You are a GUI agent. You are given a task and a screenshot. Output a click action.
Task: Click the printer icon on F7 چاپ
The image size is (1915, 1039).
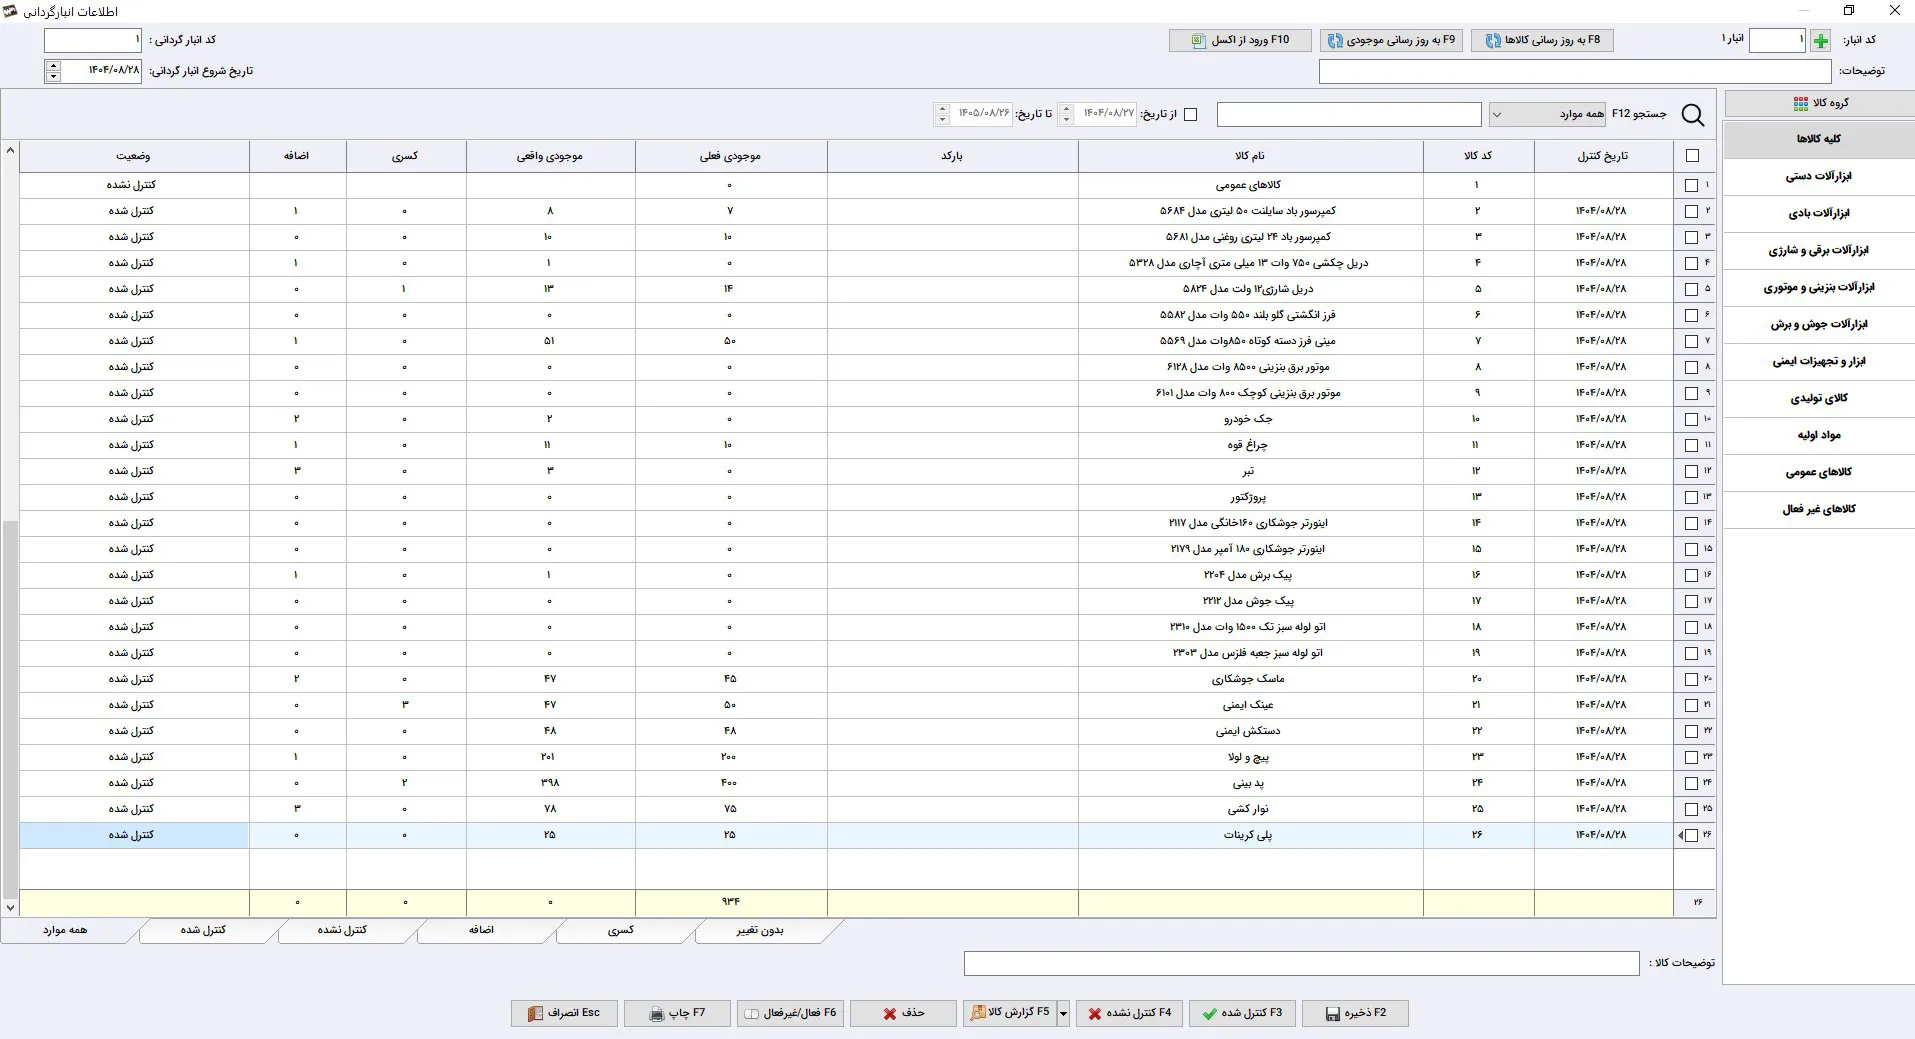point(656,1014)
